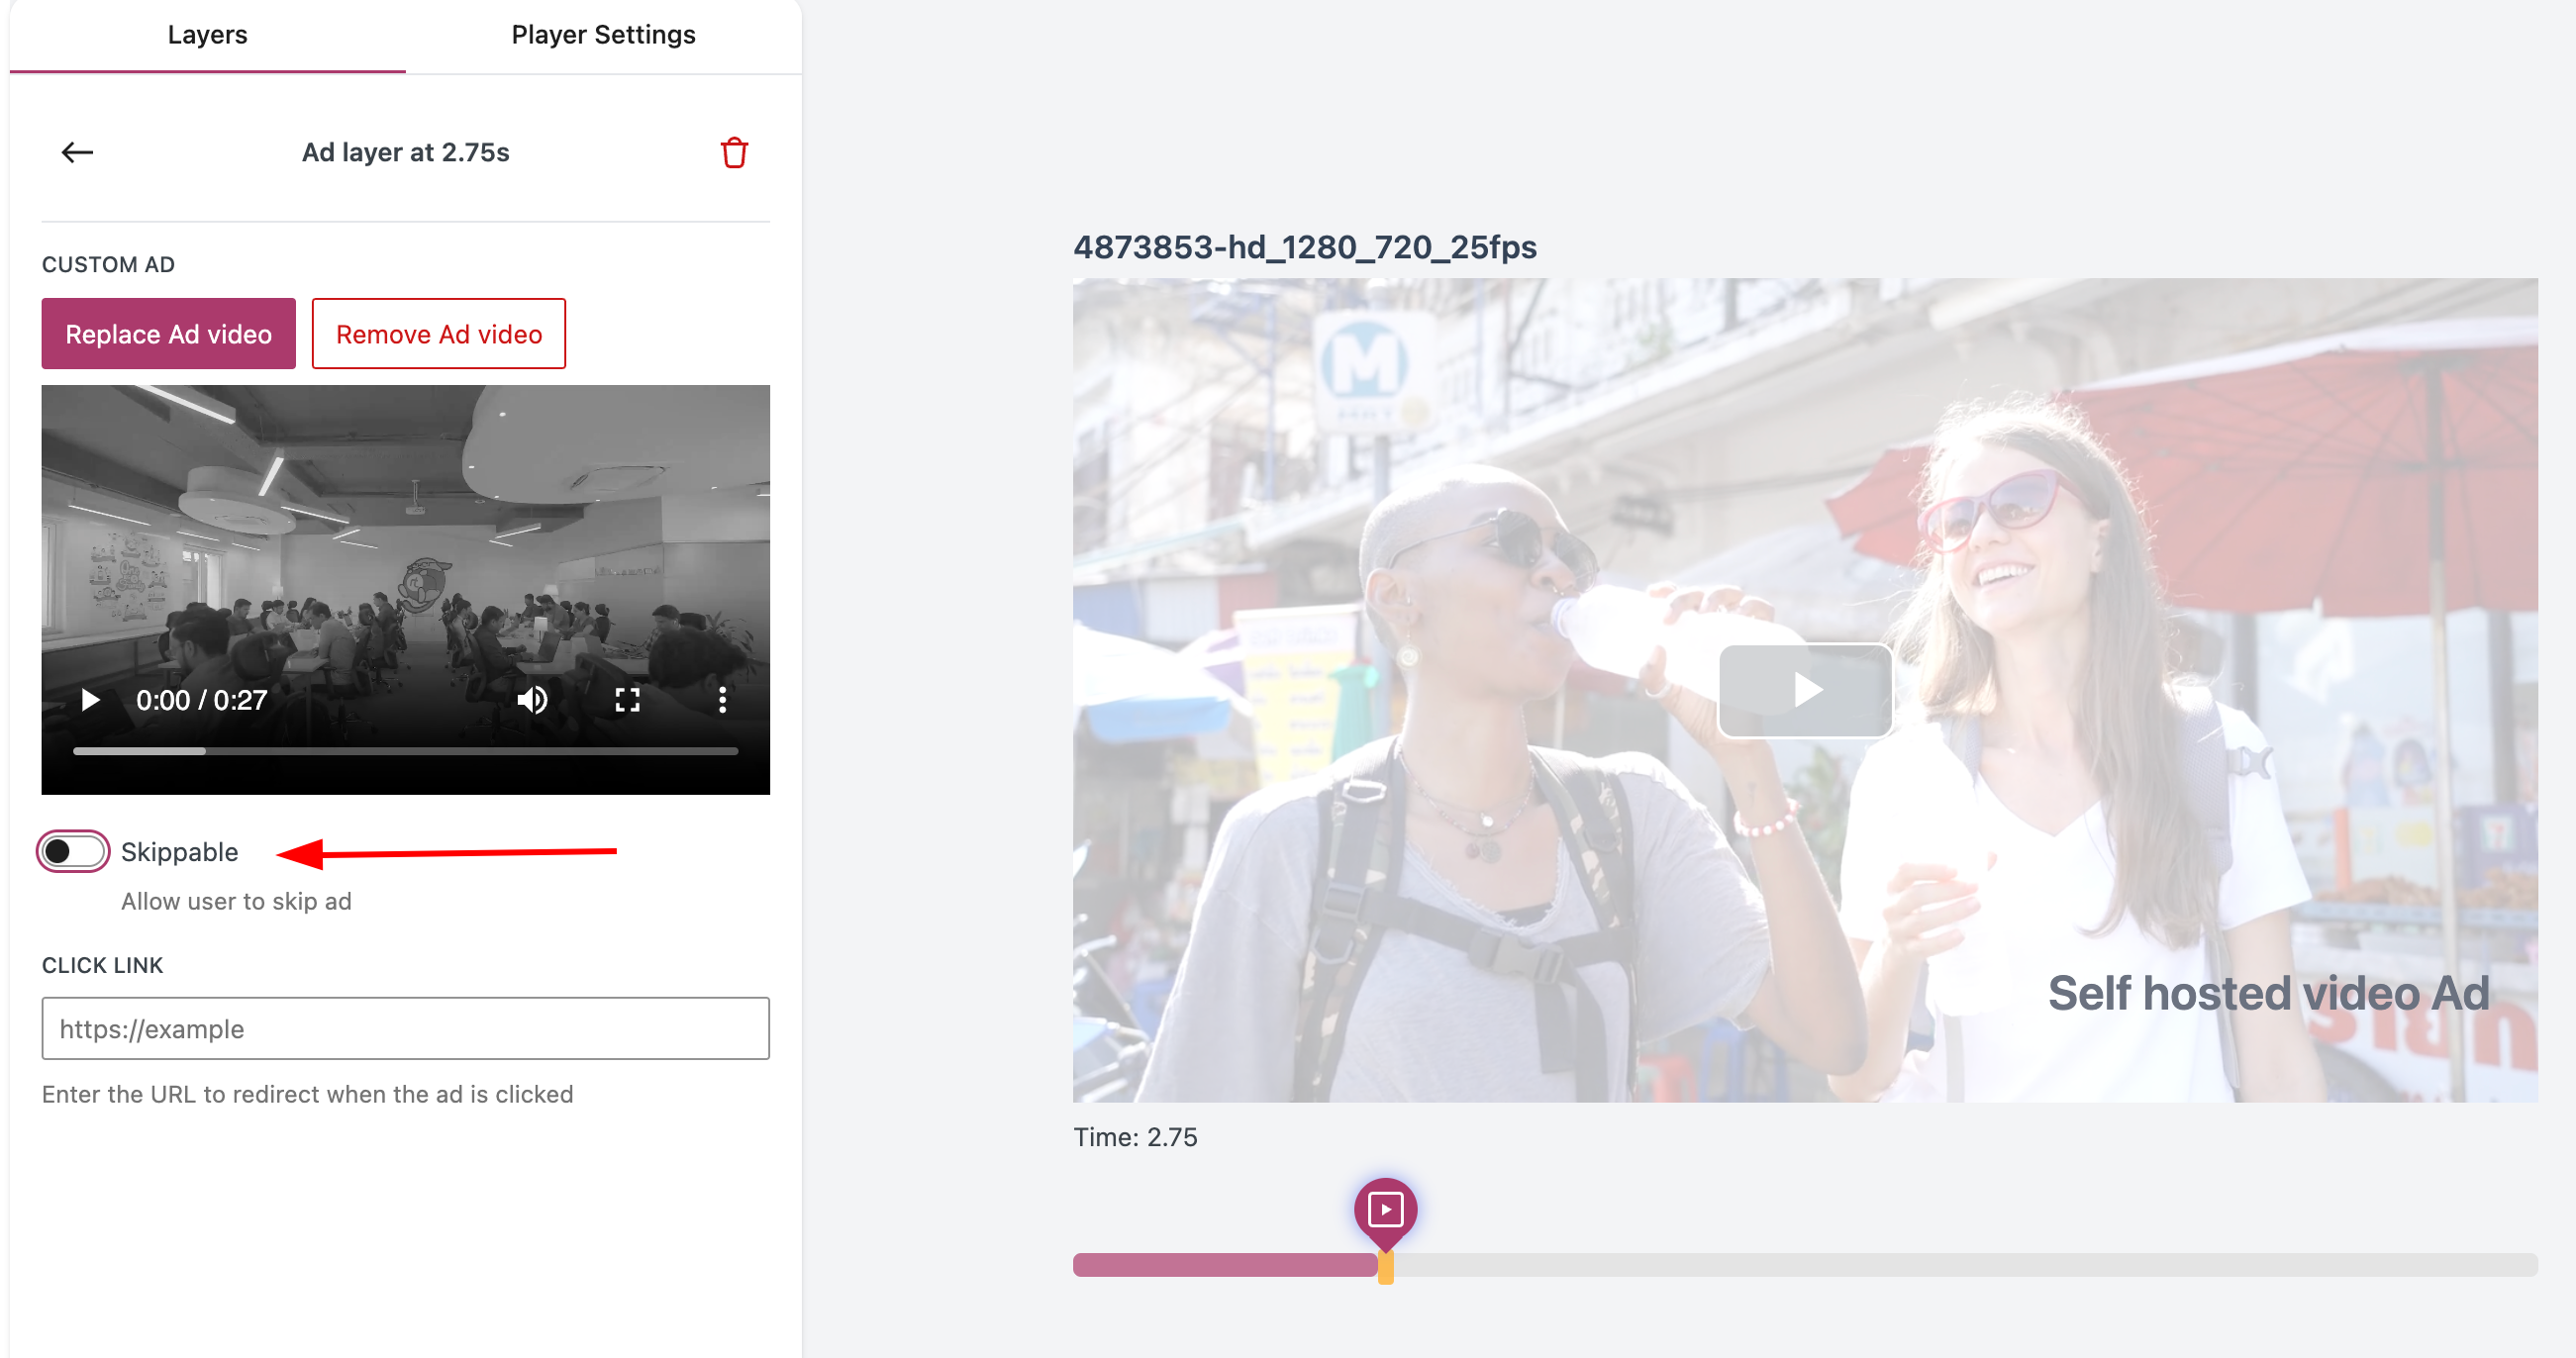Play the ad preview video

(90, 700)
